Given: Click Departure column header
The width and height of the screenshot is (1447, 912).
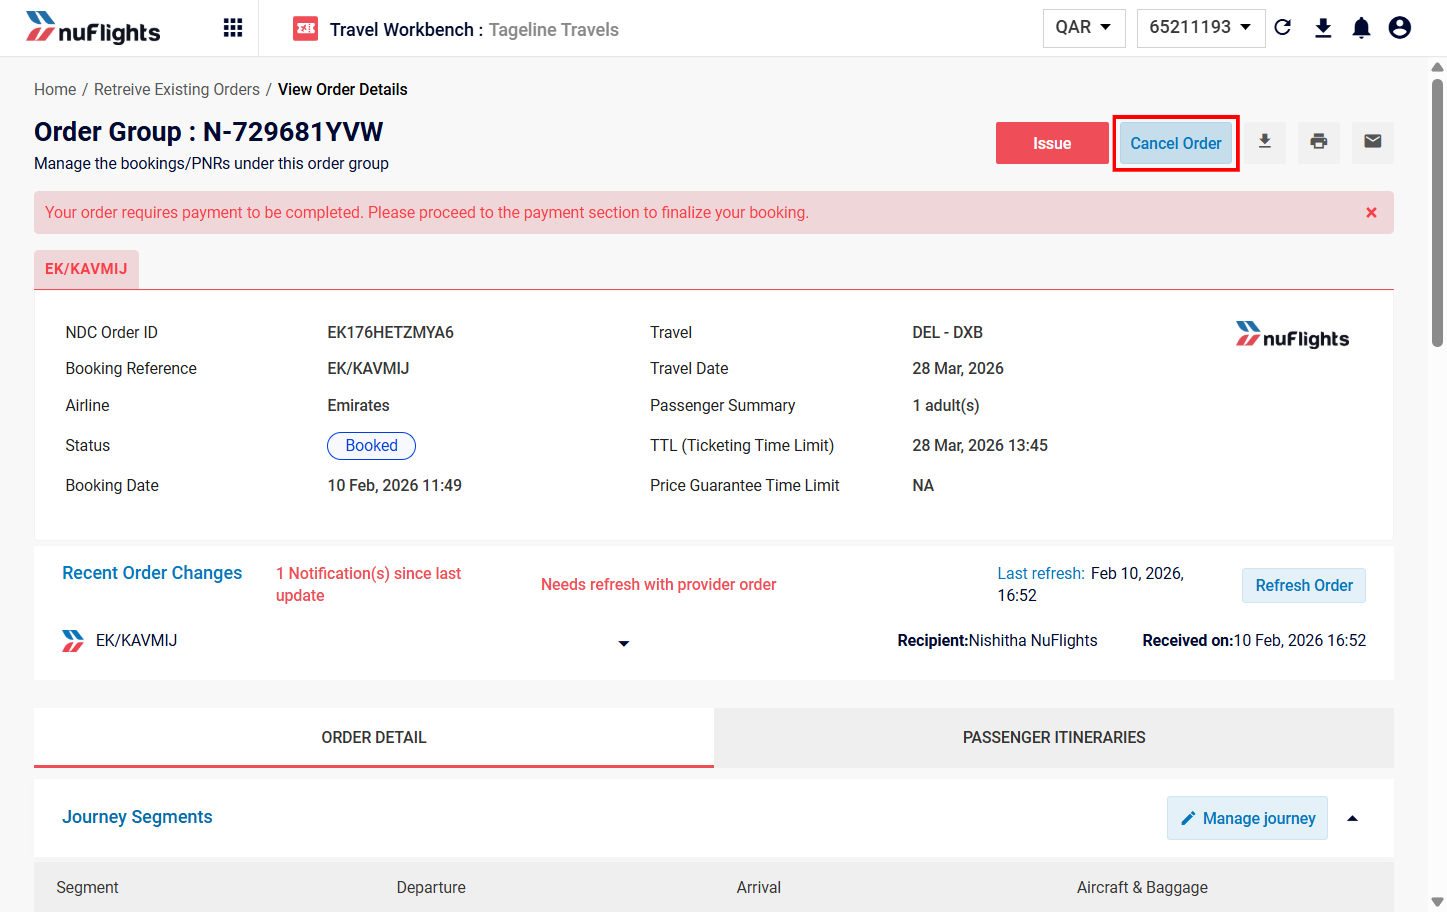Looking at the screenshot, I should click(431, 888).
